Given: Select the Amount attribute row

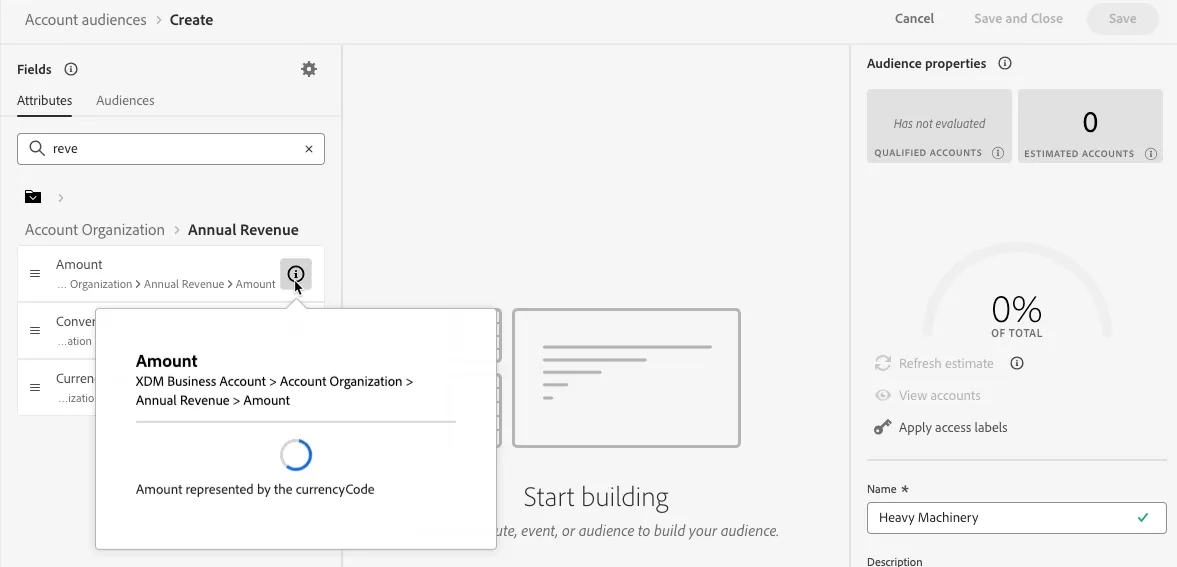Looking at the screenshot, I should pyautogui.click(x=171, y=274).
